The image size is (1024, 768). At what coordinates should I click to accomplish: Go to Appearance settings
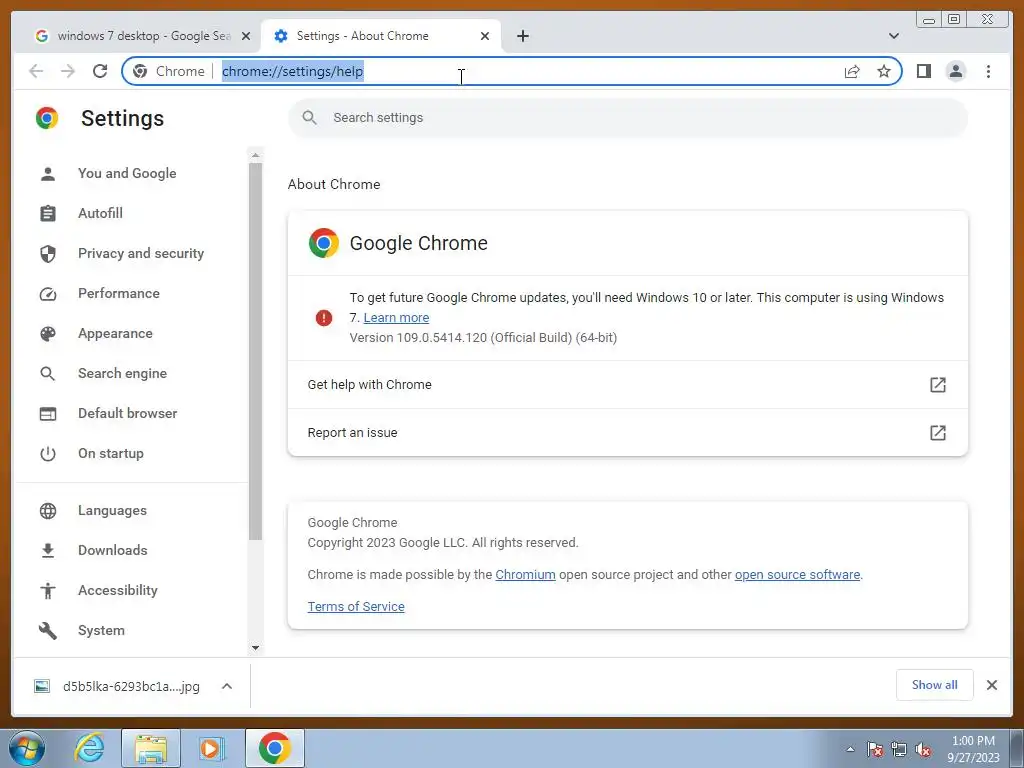[x=115, y=334]
